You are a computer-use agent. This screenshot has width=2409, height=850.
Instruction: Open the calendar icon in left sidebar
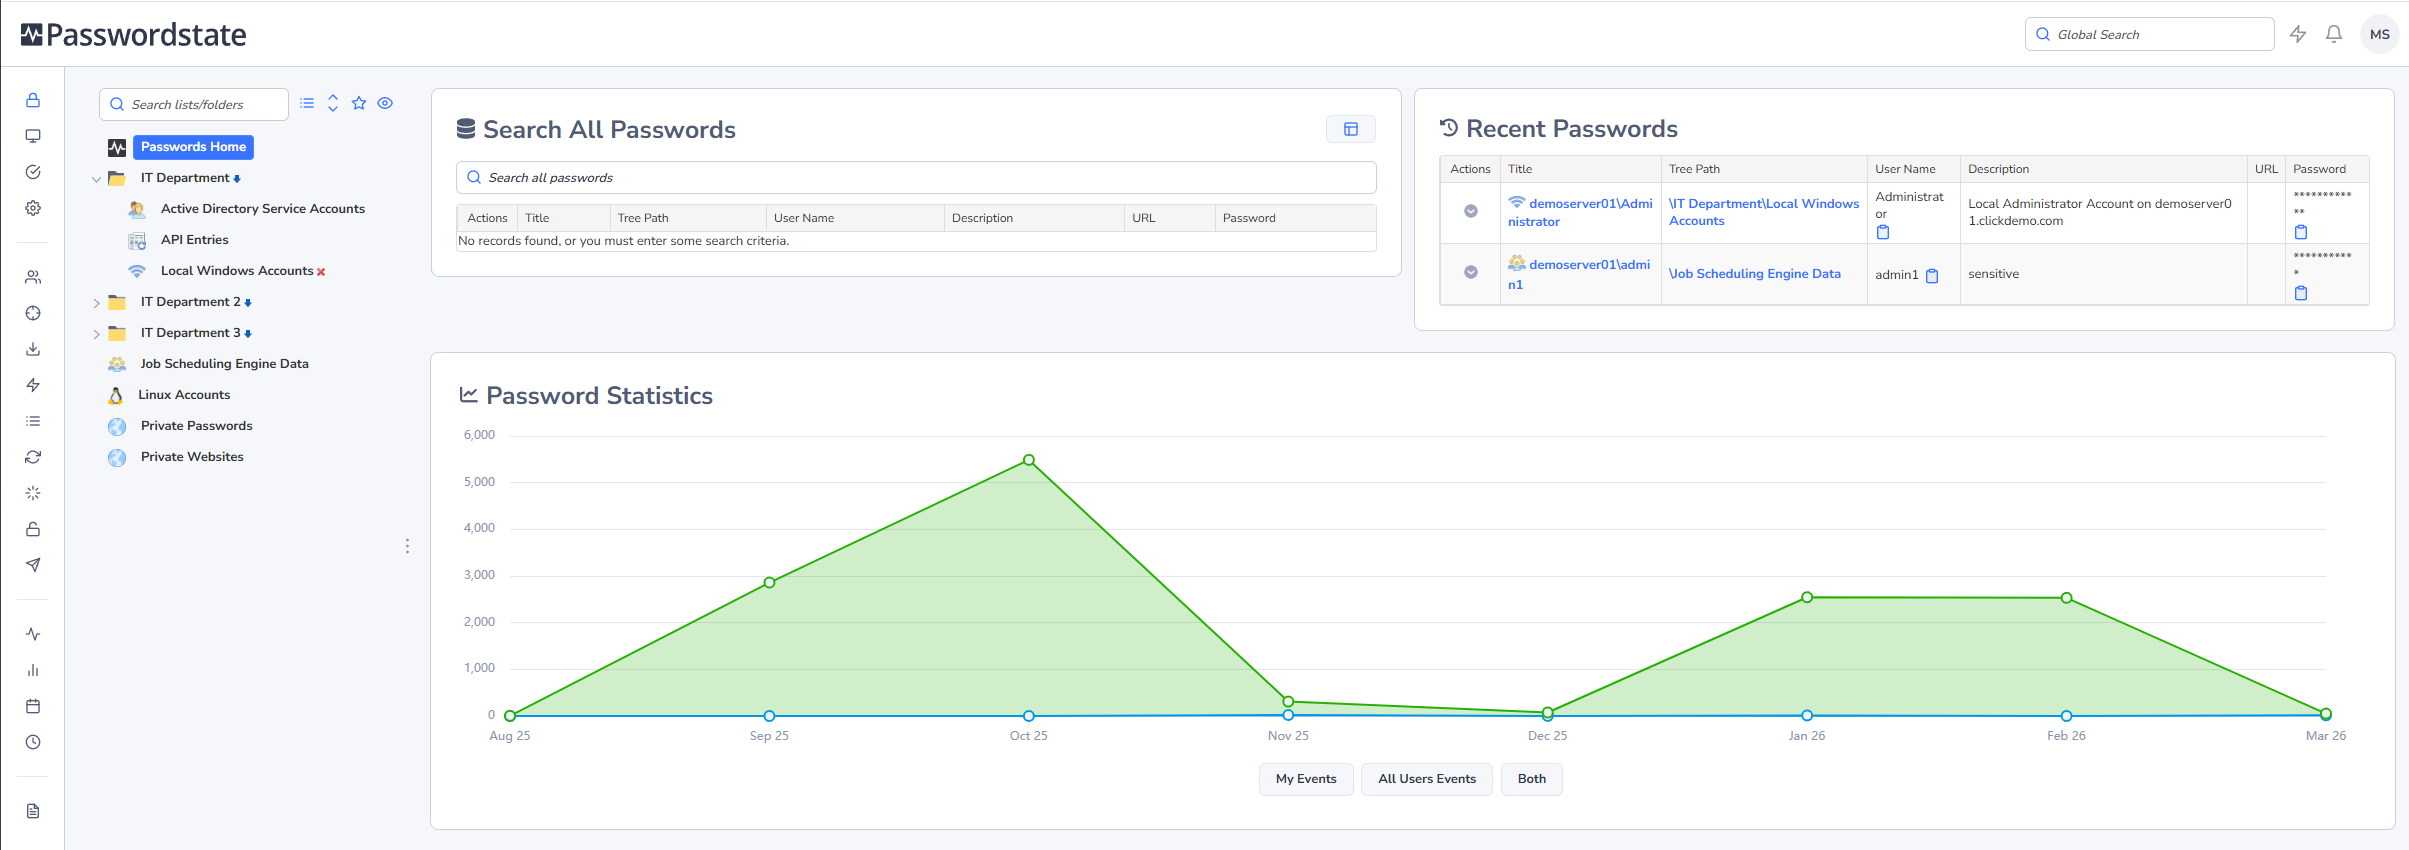[33, 706]
